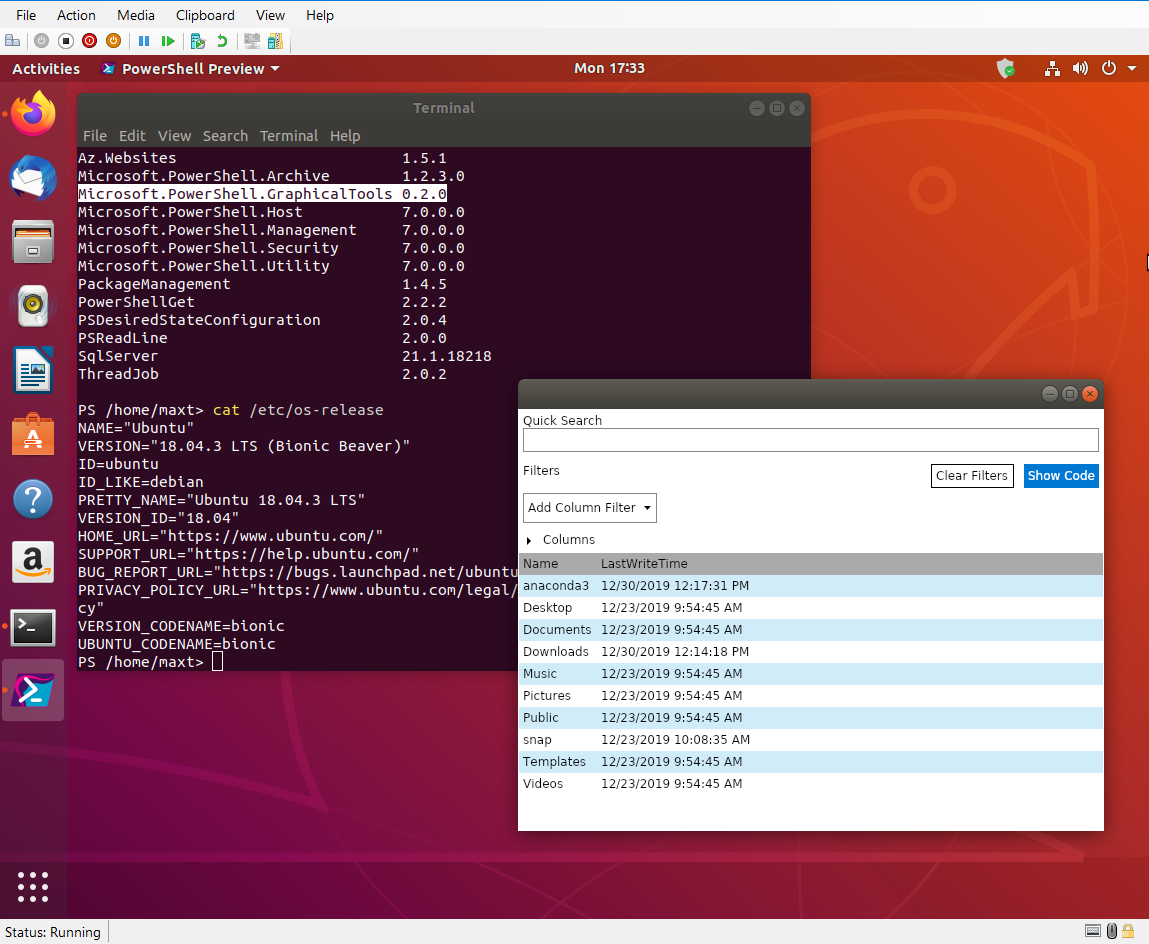Screen dimensions: 1149x944
Task: Open the Hyper-V Help menu
Action: pos(319,15)
